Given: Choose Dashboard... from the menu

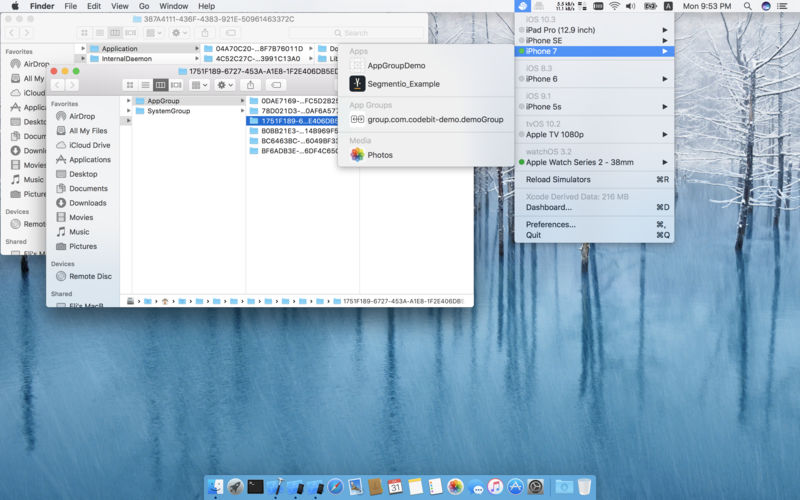Looking at the screenshot, I should [594, 207].
